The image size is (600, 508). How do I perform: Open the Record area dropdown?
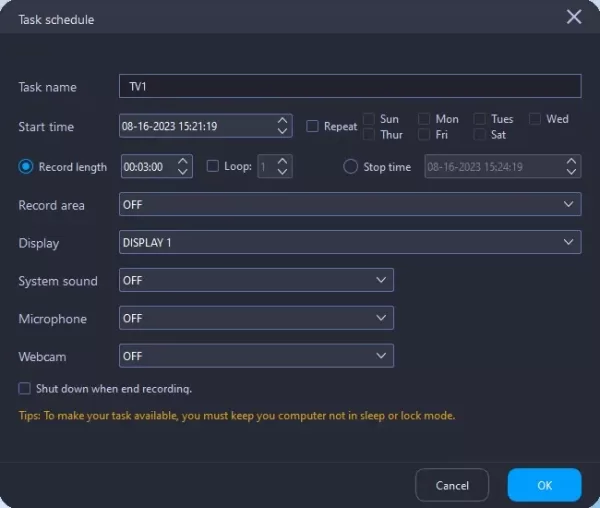pos(350,204)
